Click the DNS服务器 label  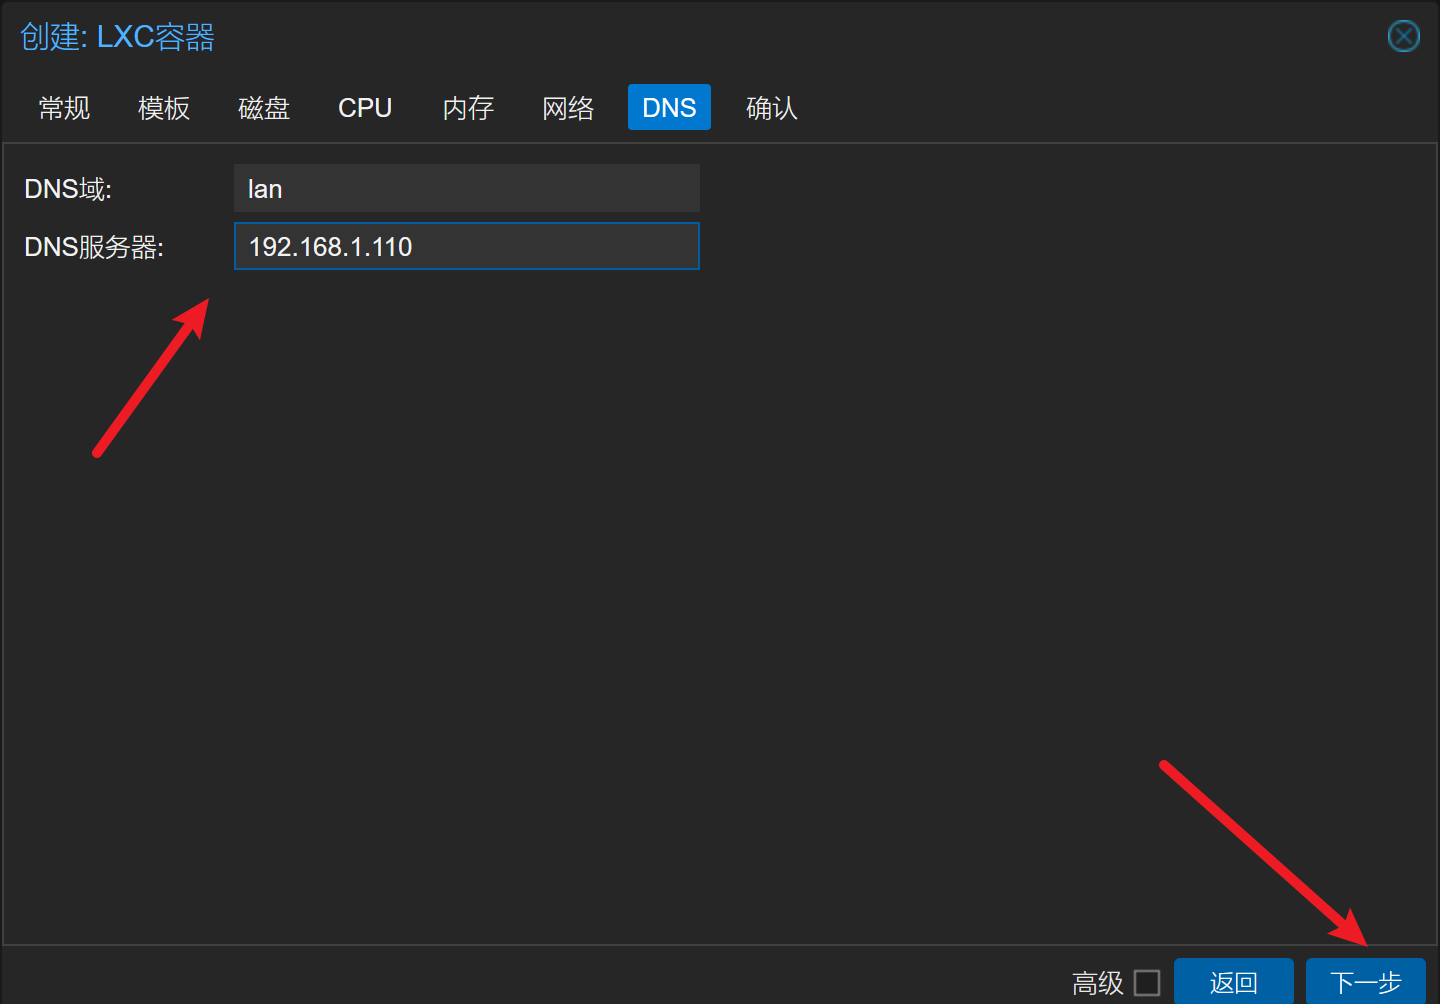tap(94, 247)
